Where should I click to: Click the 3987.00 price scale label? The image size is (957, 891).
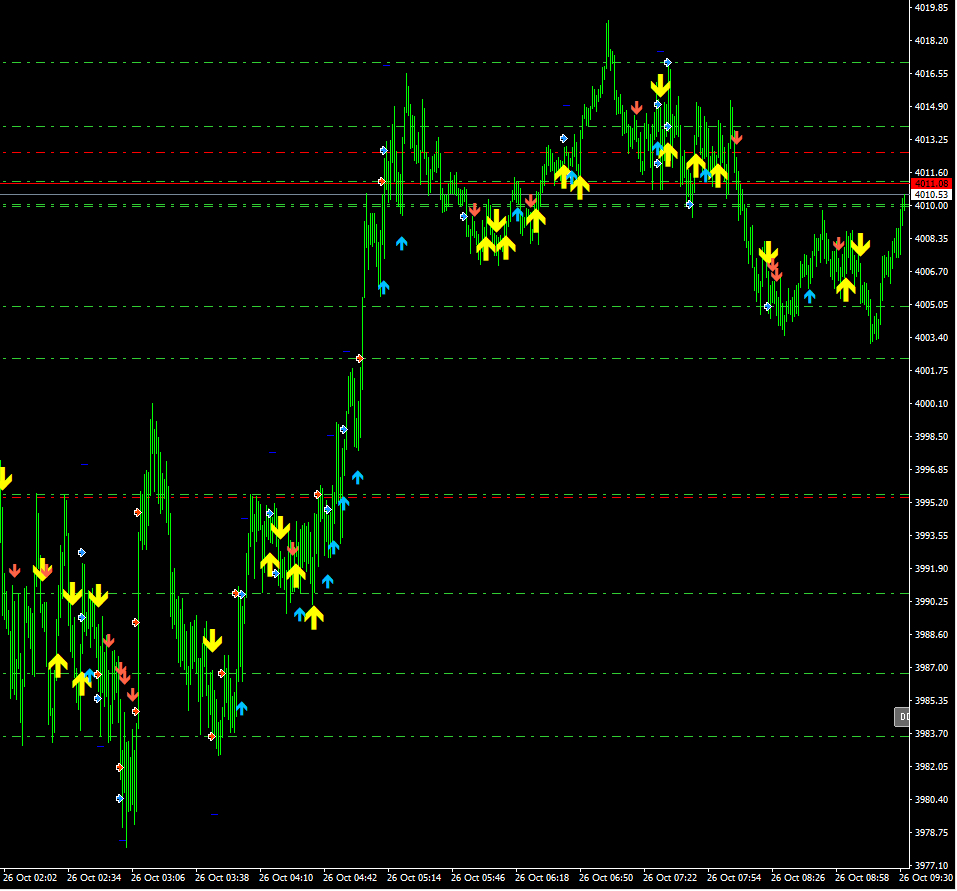tap(931, 668)
